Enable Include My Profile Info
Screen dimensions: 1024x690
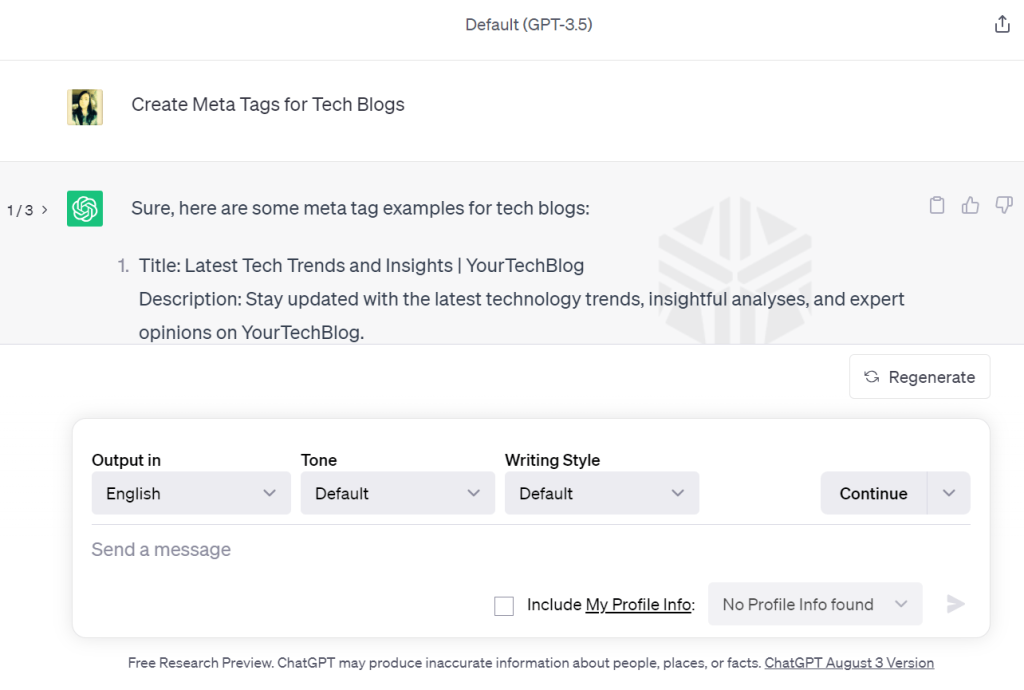coord(504,605)
